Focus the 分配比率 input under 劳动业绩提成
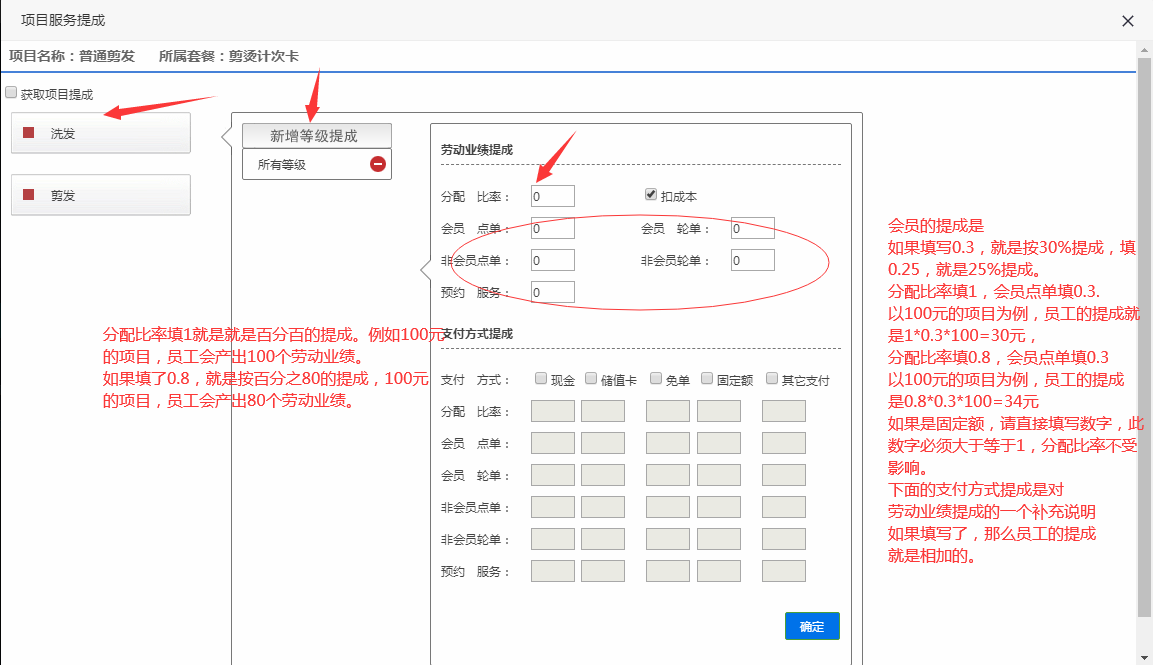The image size is (1153, 665). click(x=552, y=196)
